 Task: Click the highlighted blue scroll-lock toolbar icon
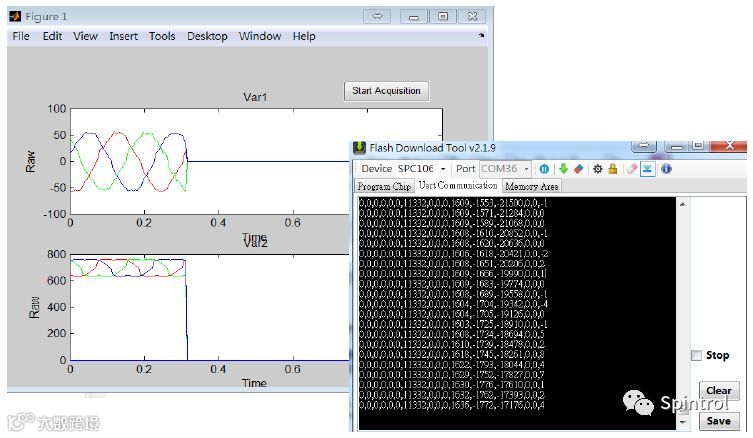[648, 169]
